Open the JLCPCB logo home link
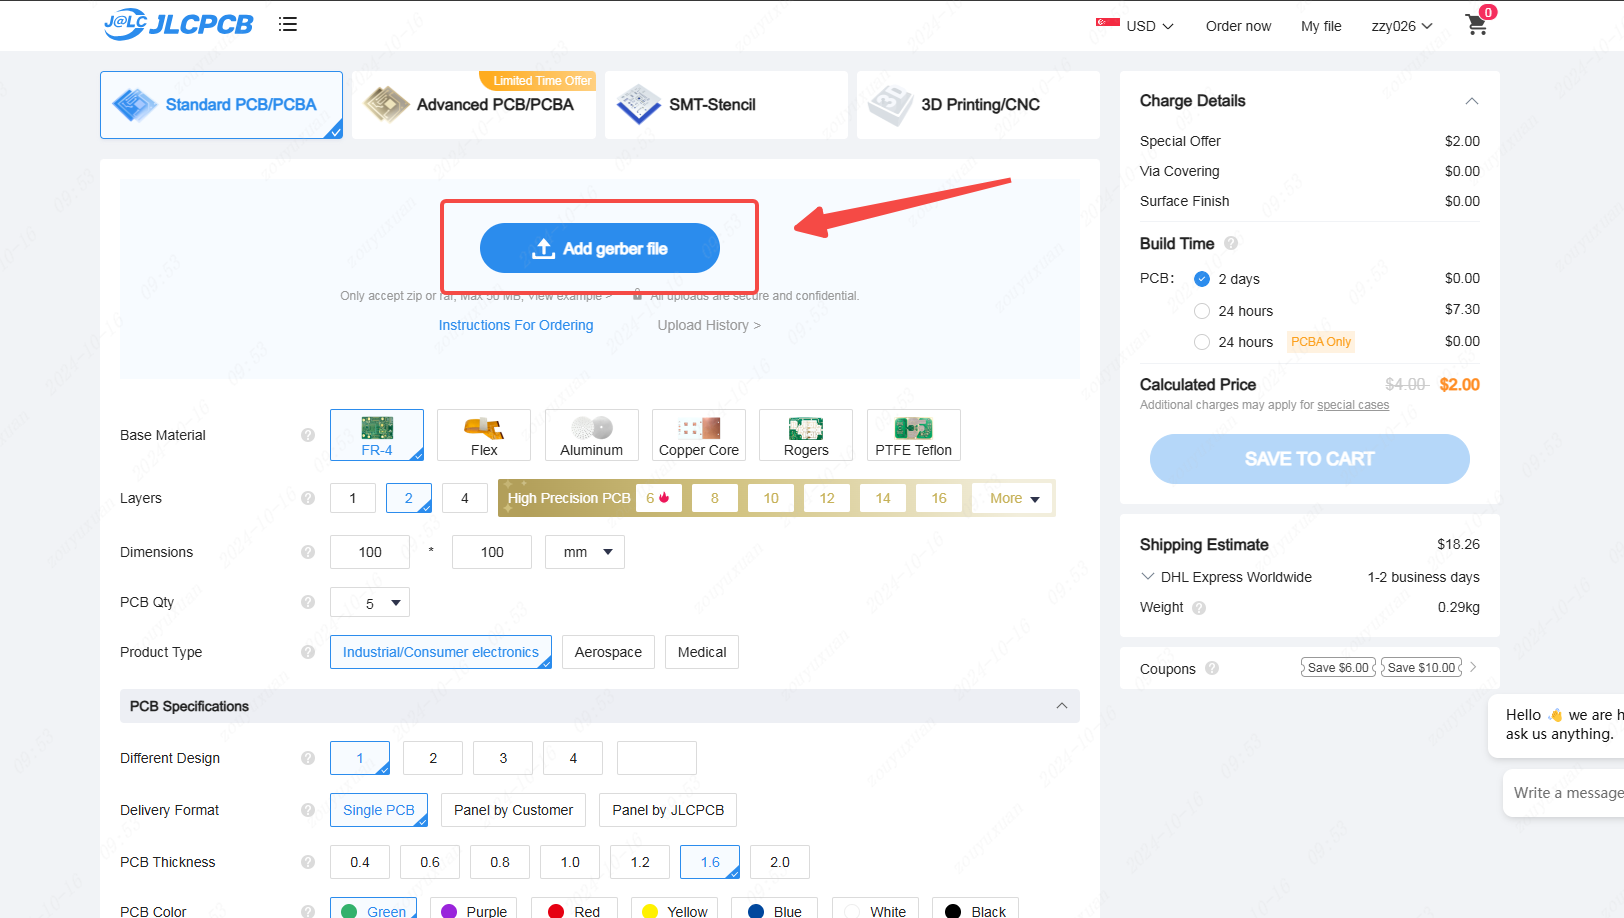The width and height of the screenshot is (1624, 918). coord(179,24)
